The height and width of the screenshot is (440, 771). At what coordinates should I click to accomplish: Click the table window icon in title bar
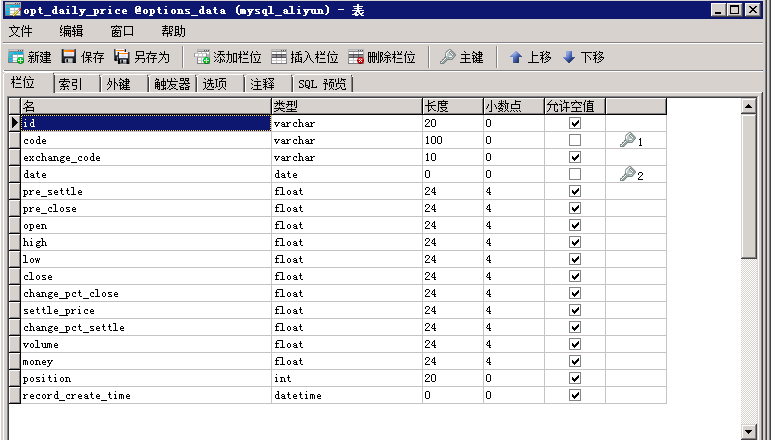(x=12, y=10)
